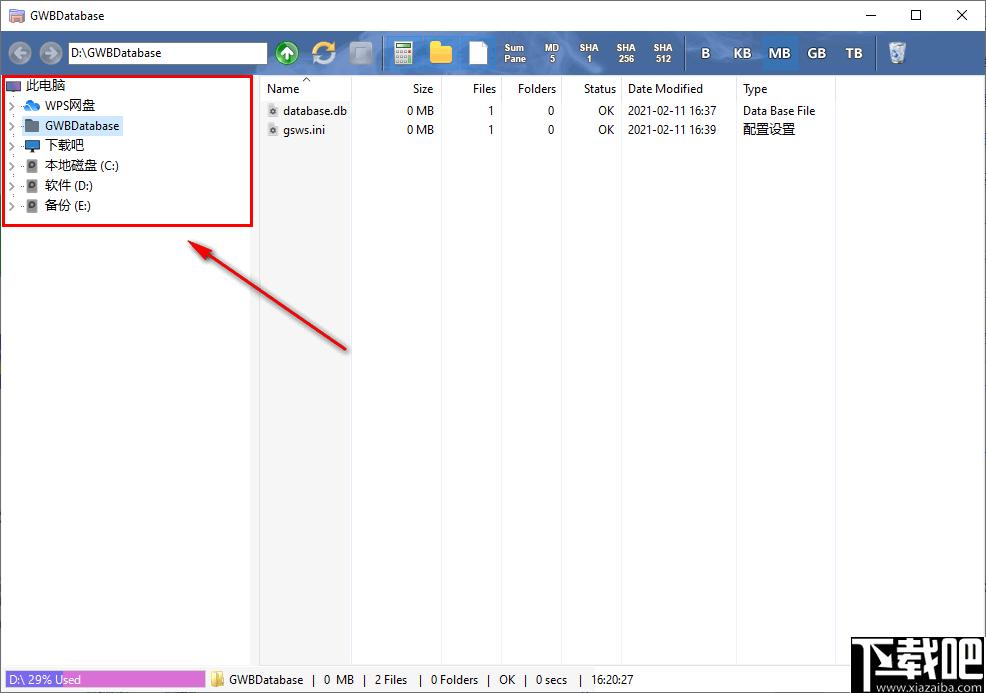The image size is (986, 693).
Task: Refresh the folder scan
Action: [x=324, y=53]
